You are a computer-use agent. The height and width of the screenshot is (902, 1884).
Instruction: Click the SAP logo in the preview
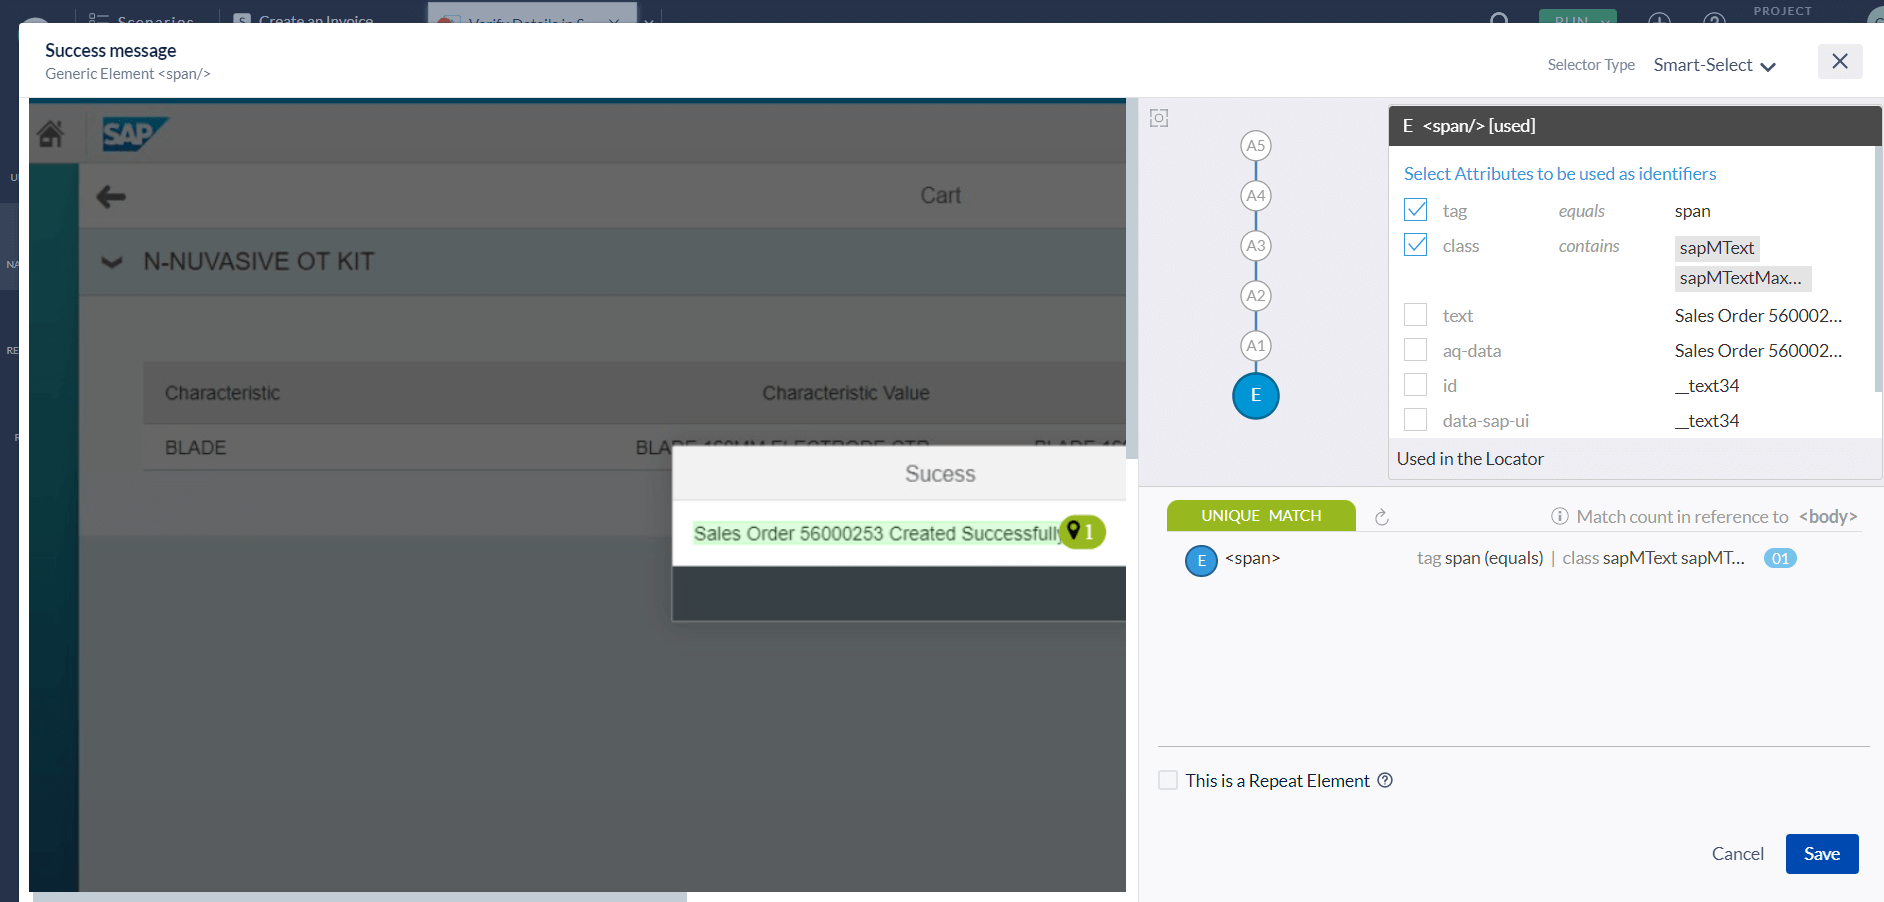click(x=135, y=134)
